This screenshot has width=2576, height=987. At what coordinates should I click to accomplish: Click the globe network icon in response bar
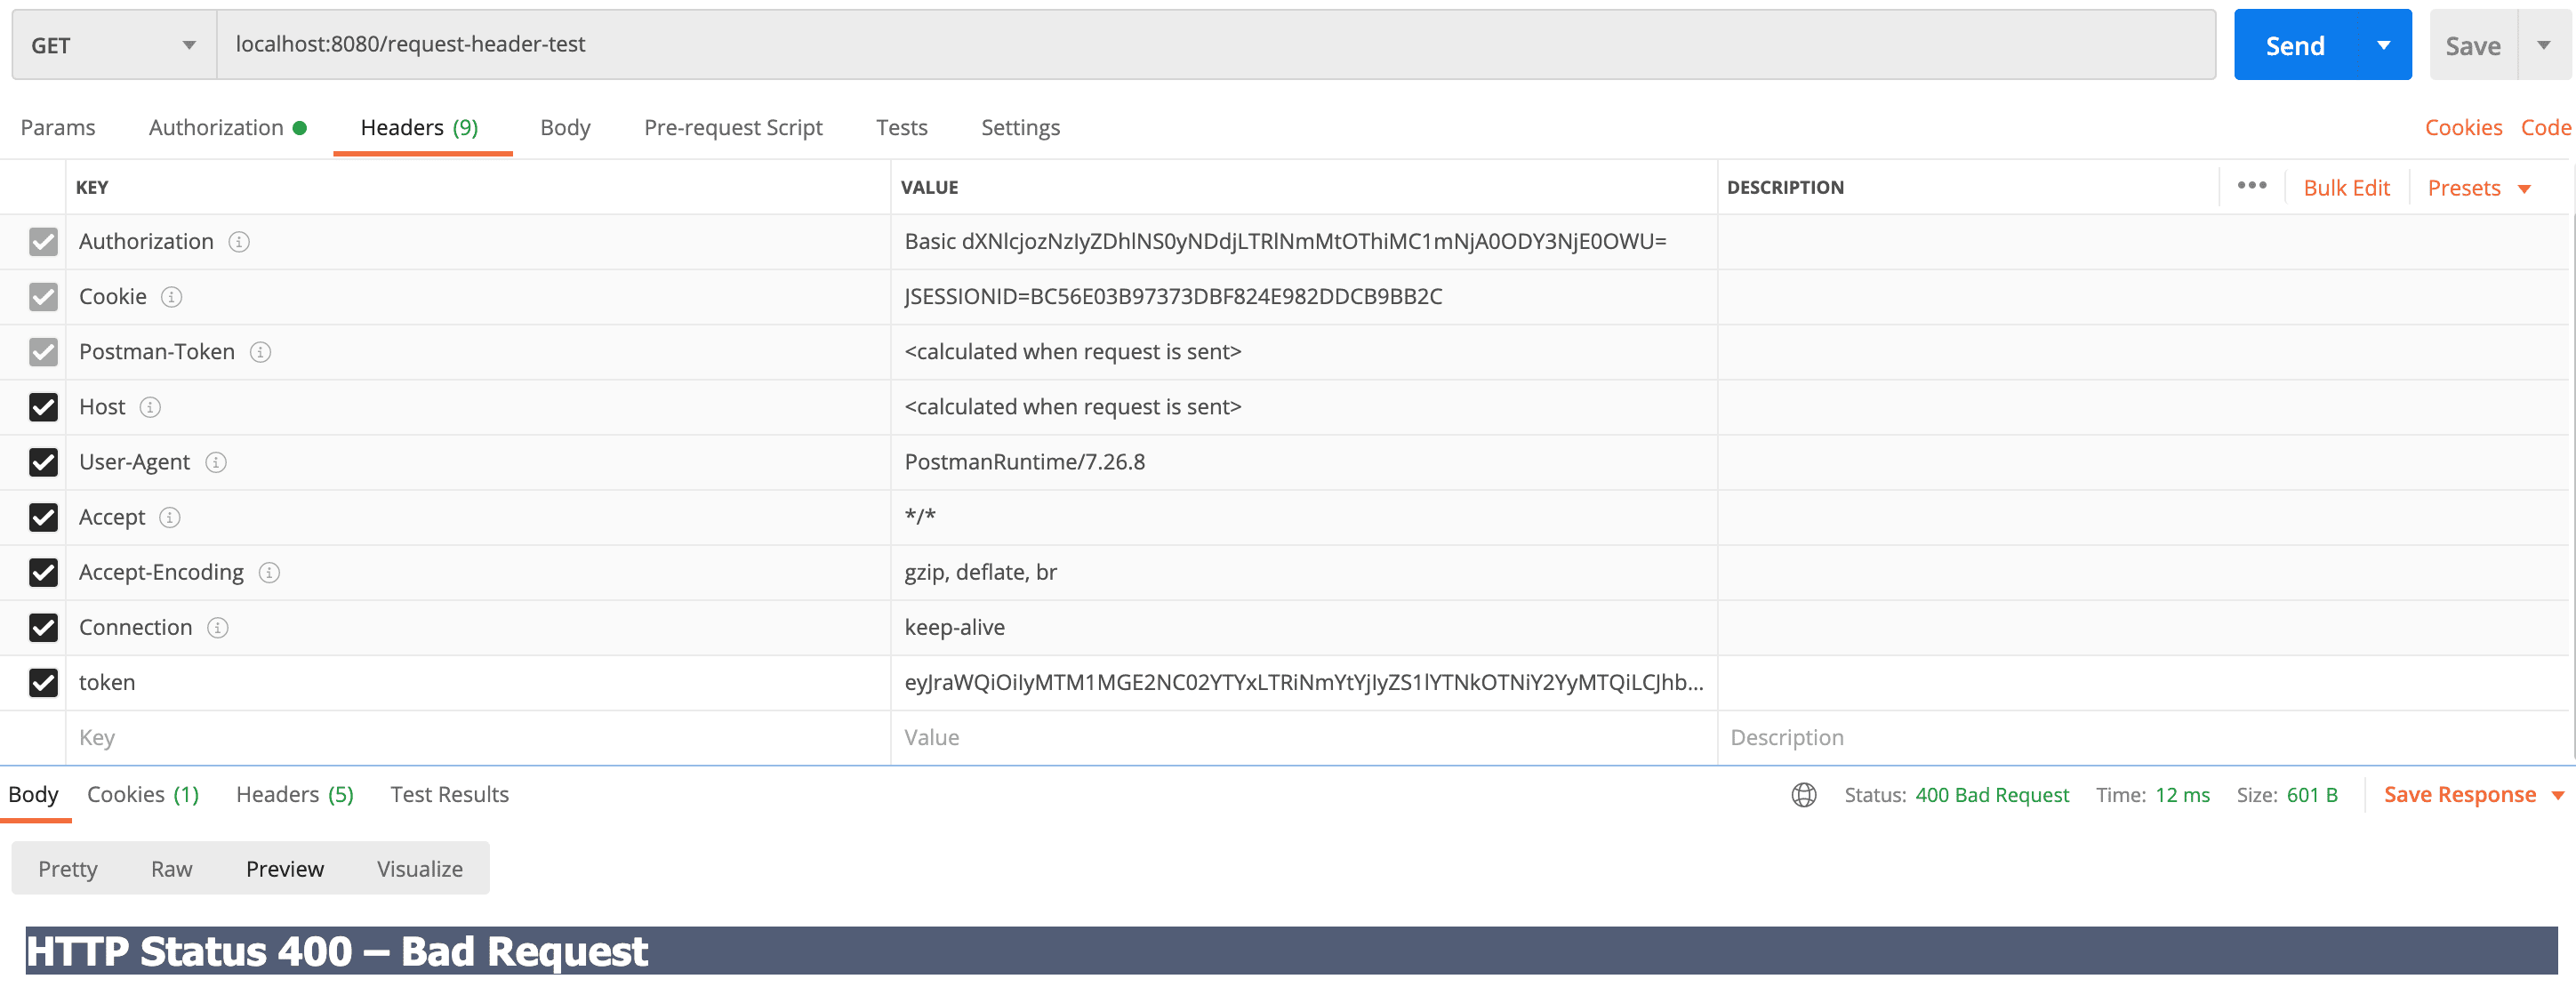pyautogui.click(x=1803, y=794)
